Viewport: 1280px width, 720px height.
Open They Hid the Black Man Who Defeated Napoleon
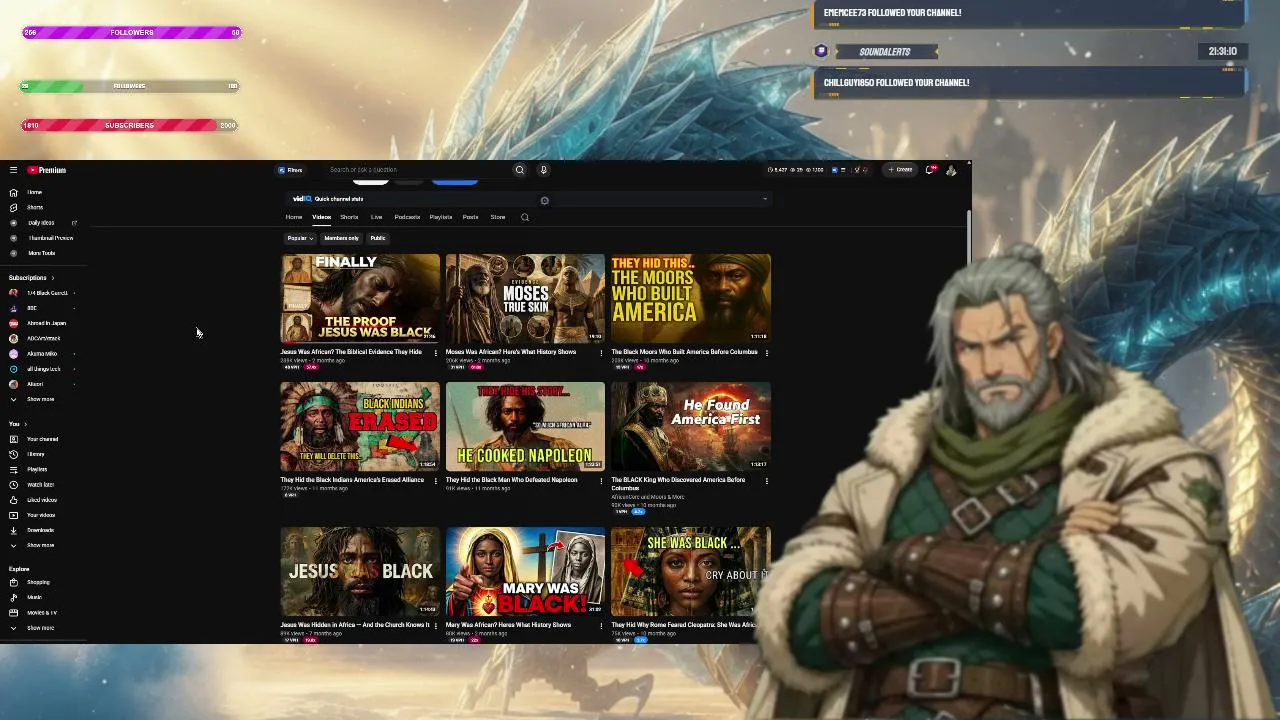512,480
